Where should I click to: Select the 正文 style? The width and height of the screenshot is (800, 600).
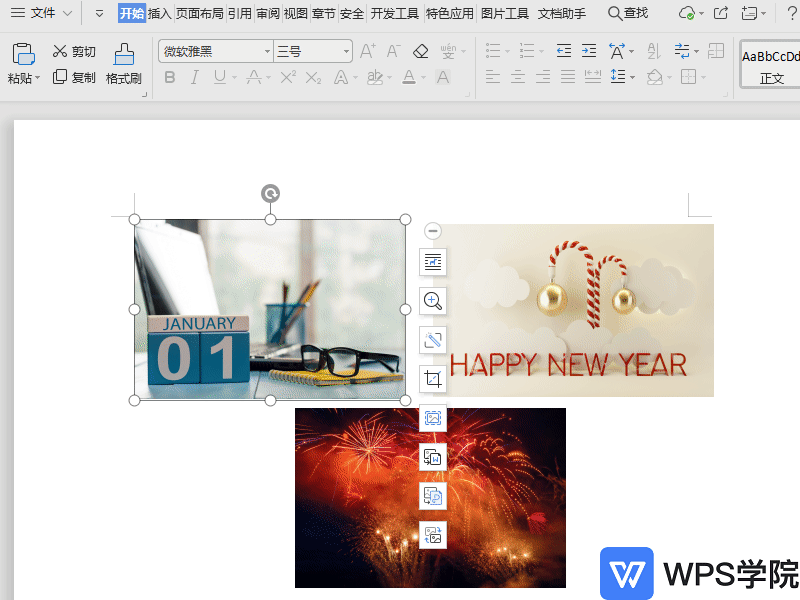(770, 65)
